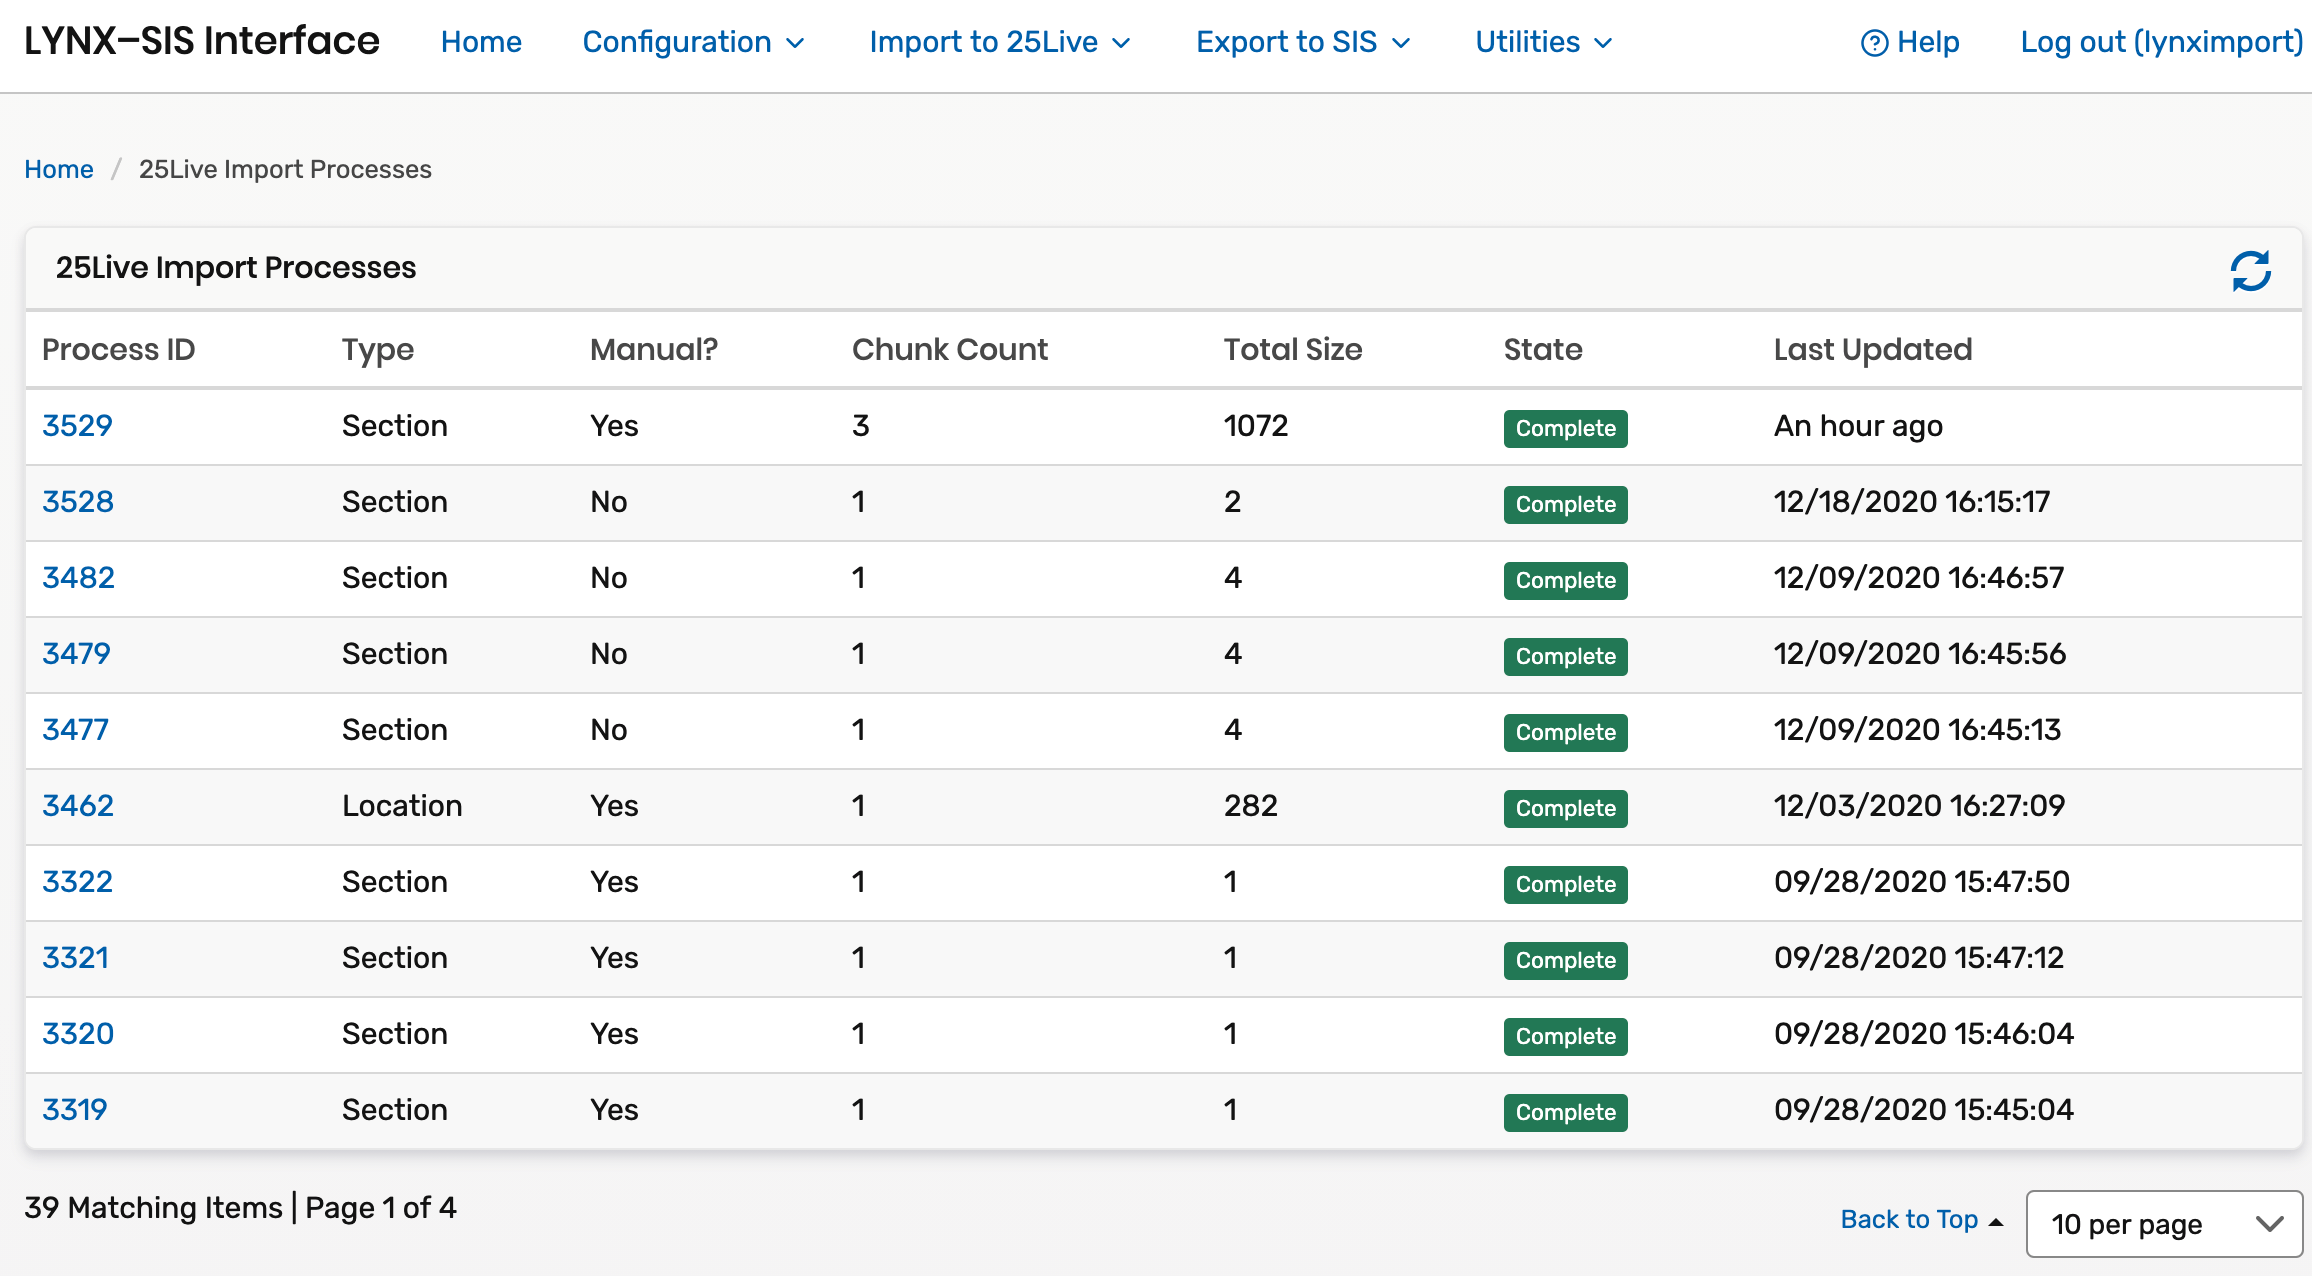Open process ID 3529
Screen dimensions: 2312x1276
(77, 426)
